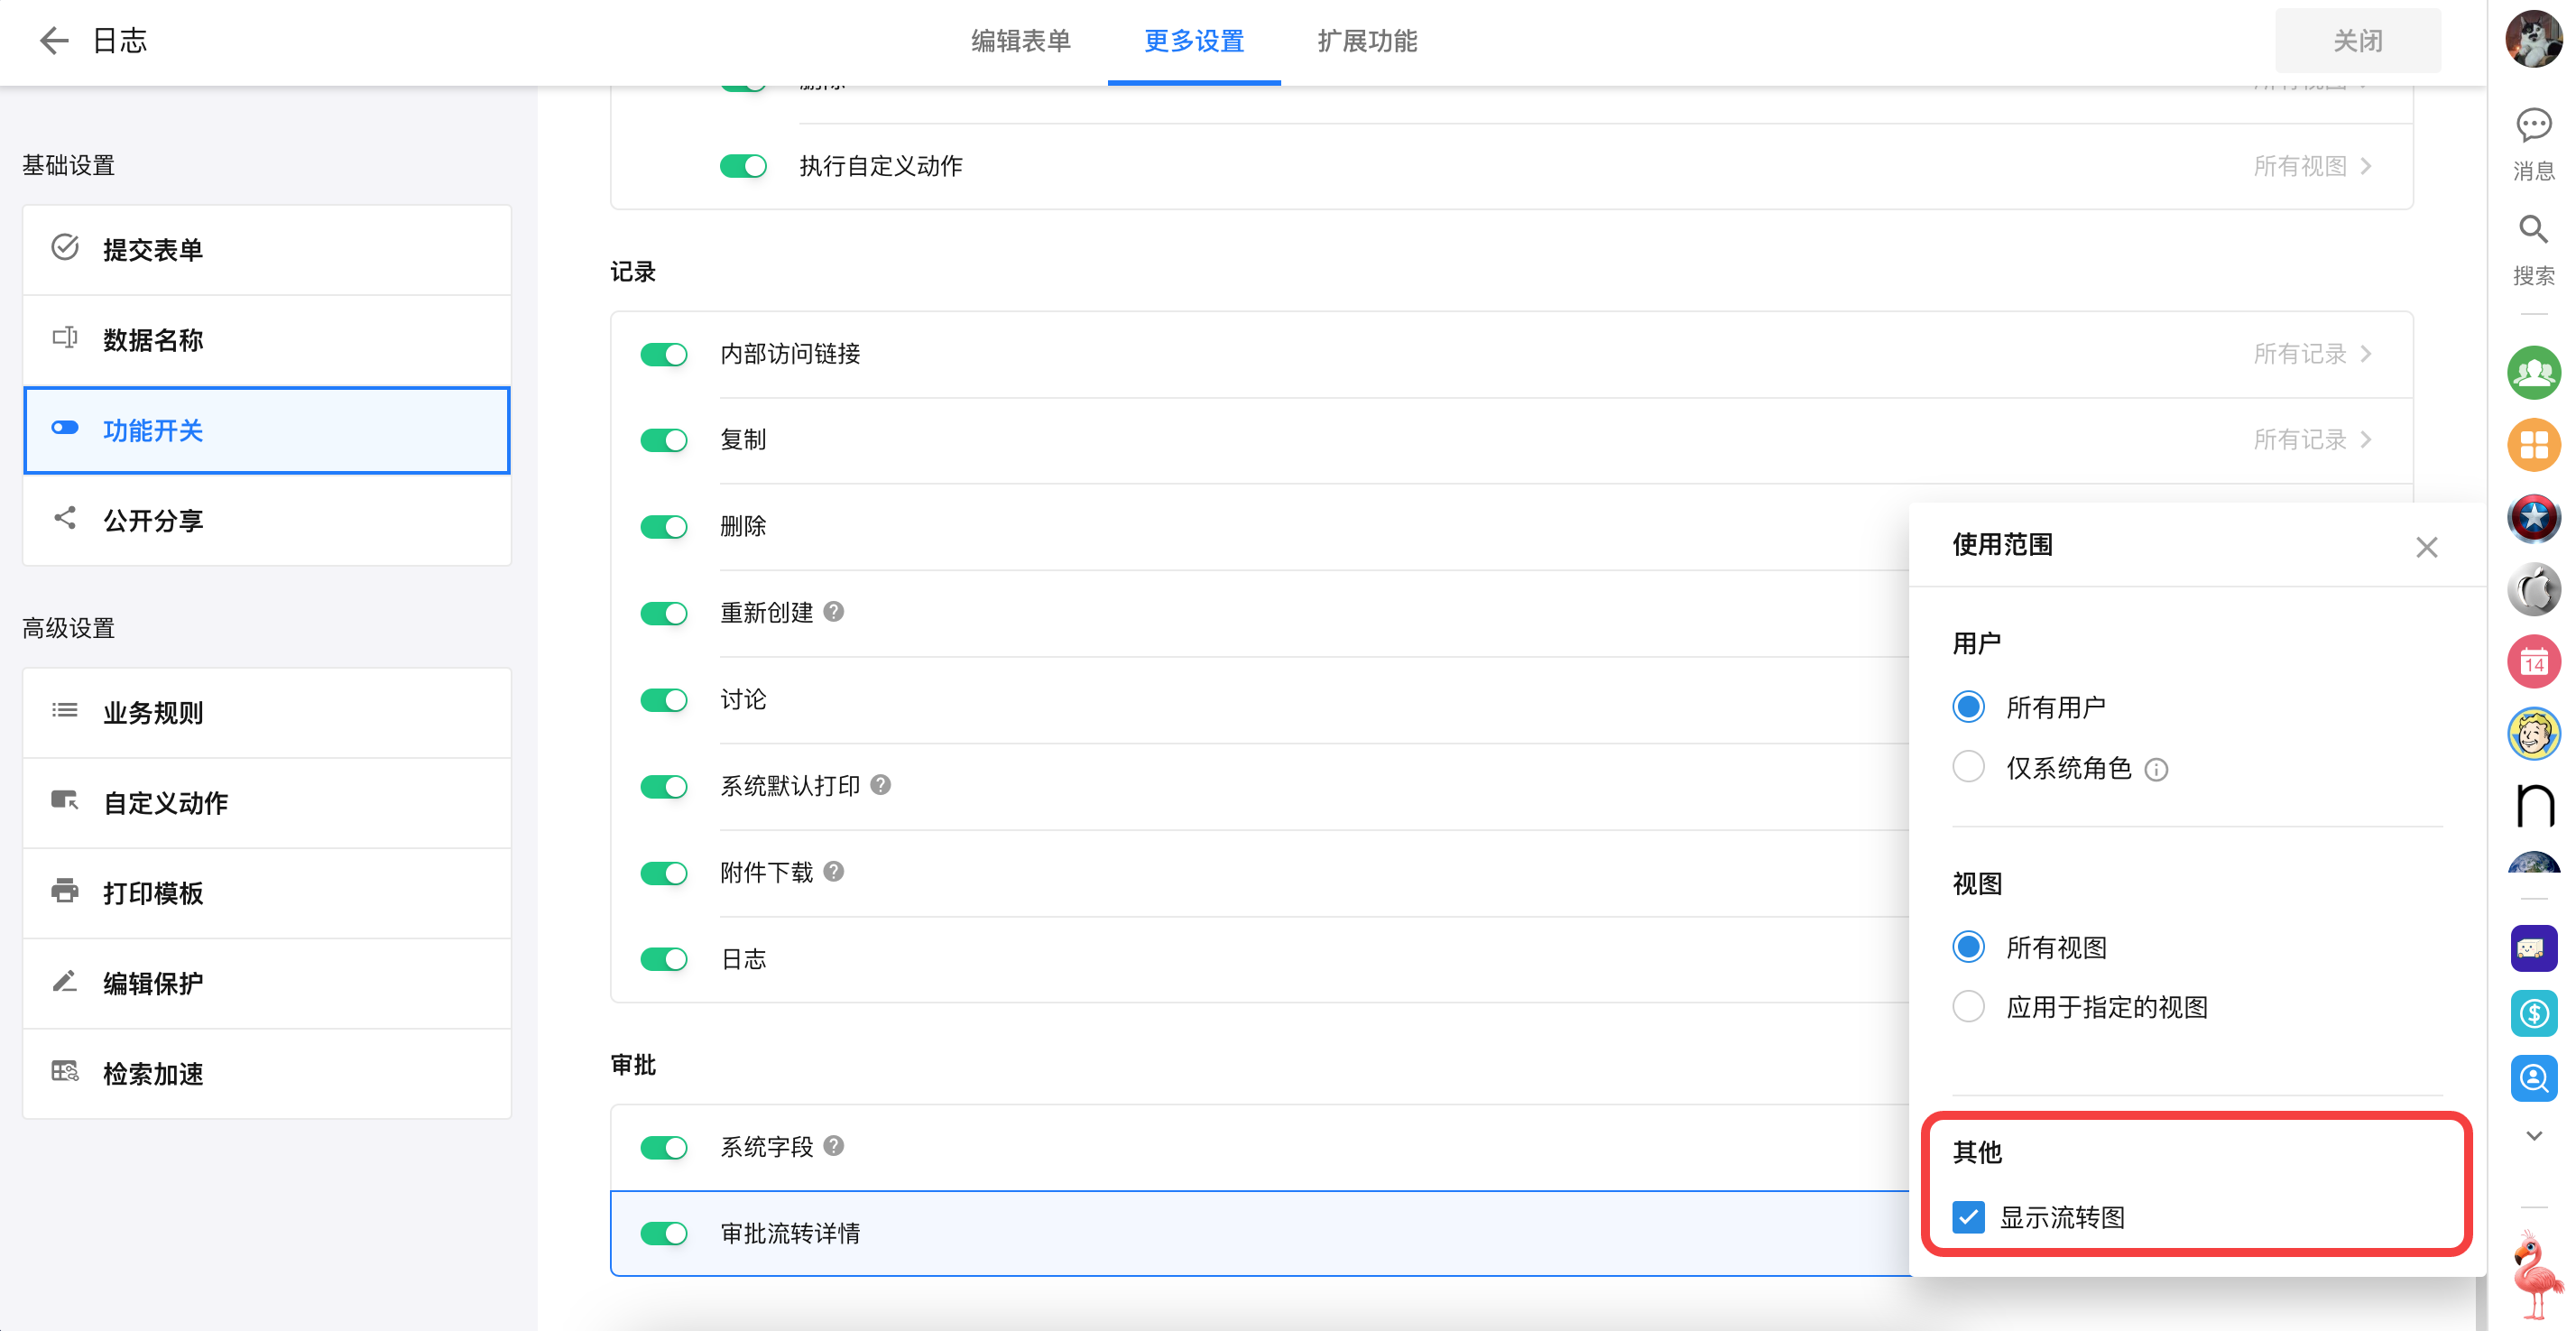2576x1331 pixels.
Task: Open 所有视图 scope for 执行自定义动作
Action: 2311,166
